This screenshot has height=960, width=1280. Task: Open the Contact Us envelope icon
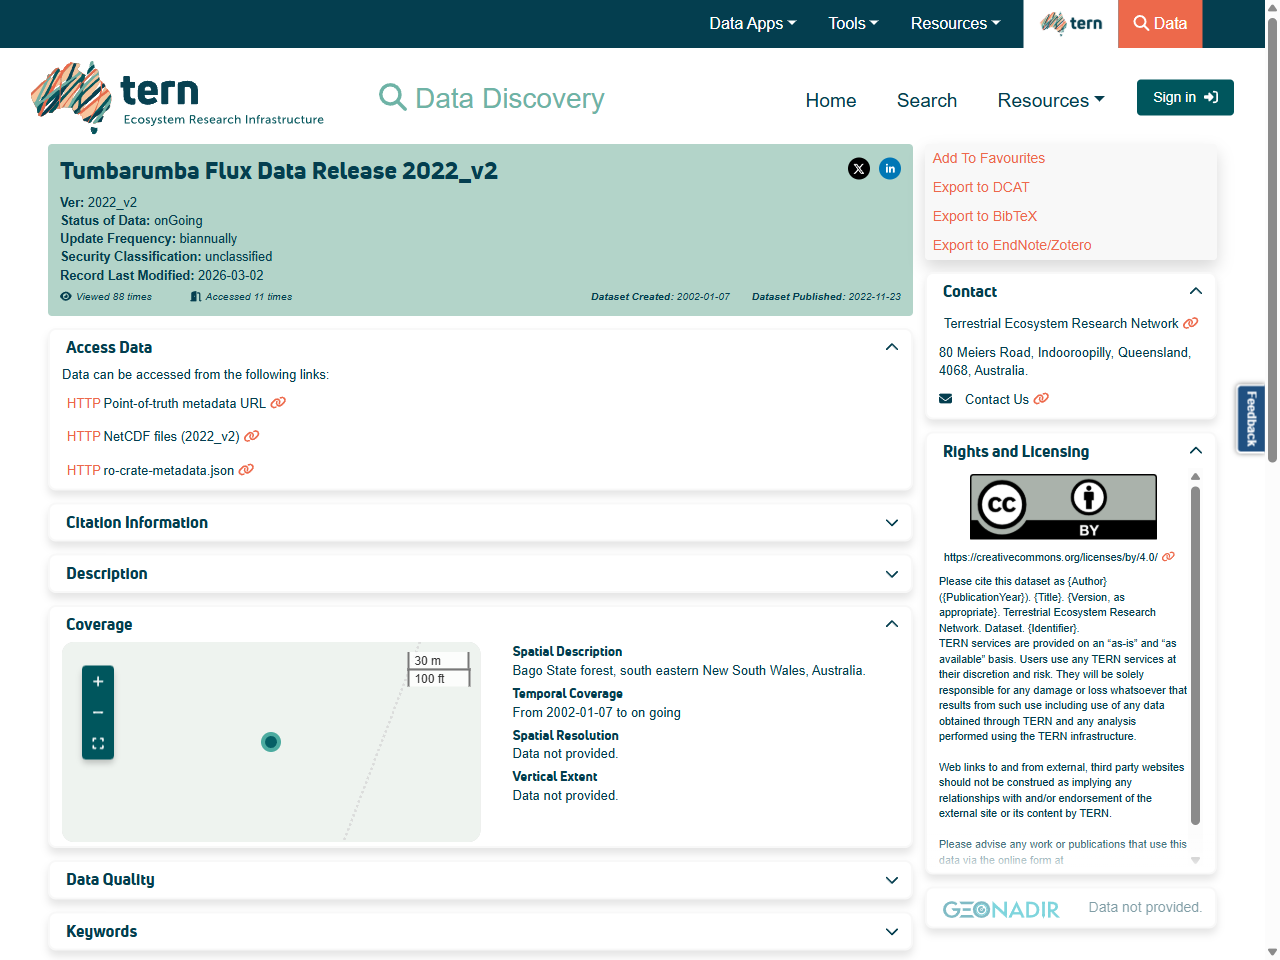click(945, 398)
